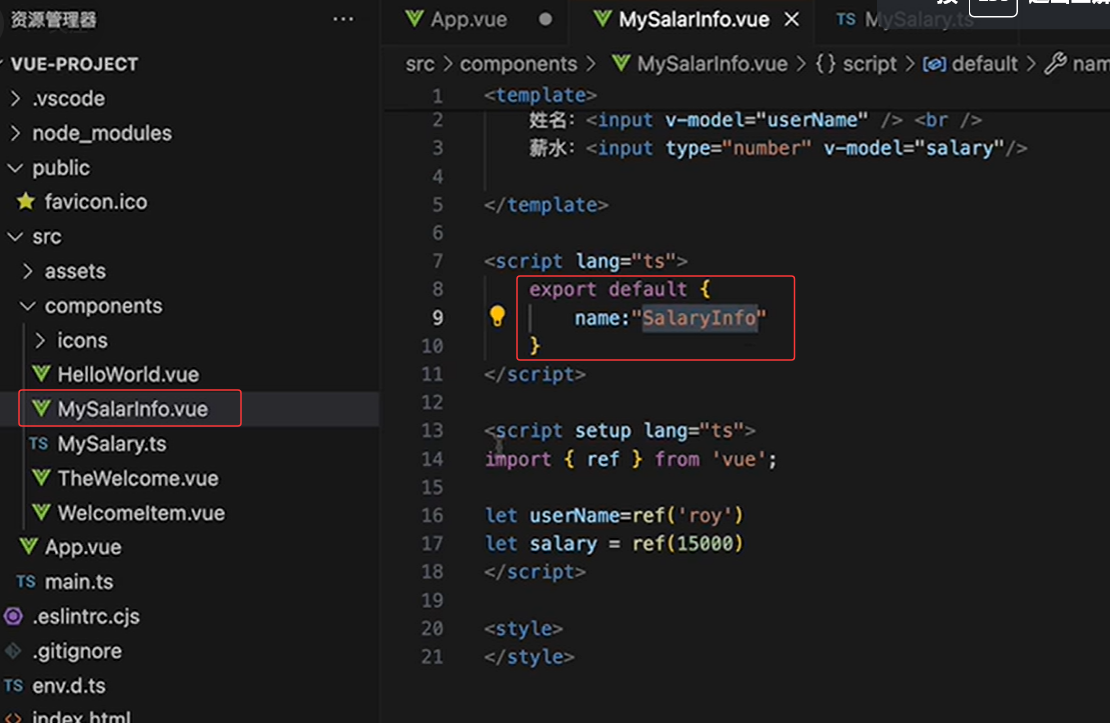Viewport: 1110px width, 723px height.
Task: Click the lightbulb code action icon
Action: (498, 316)
